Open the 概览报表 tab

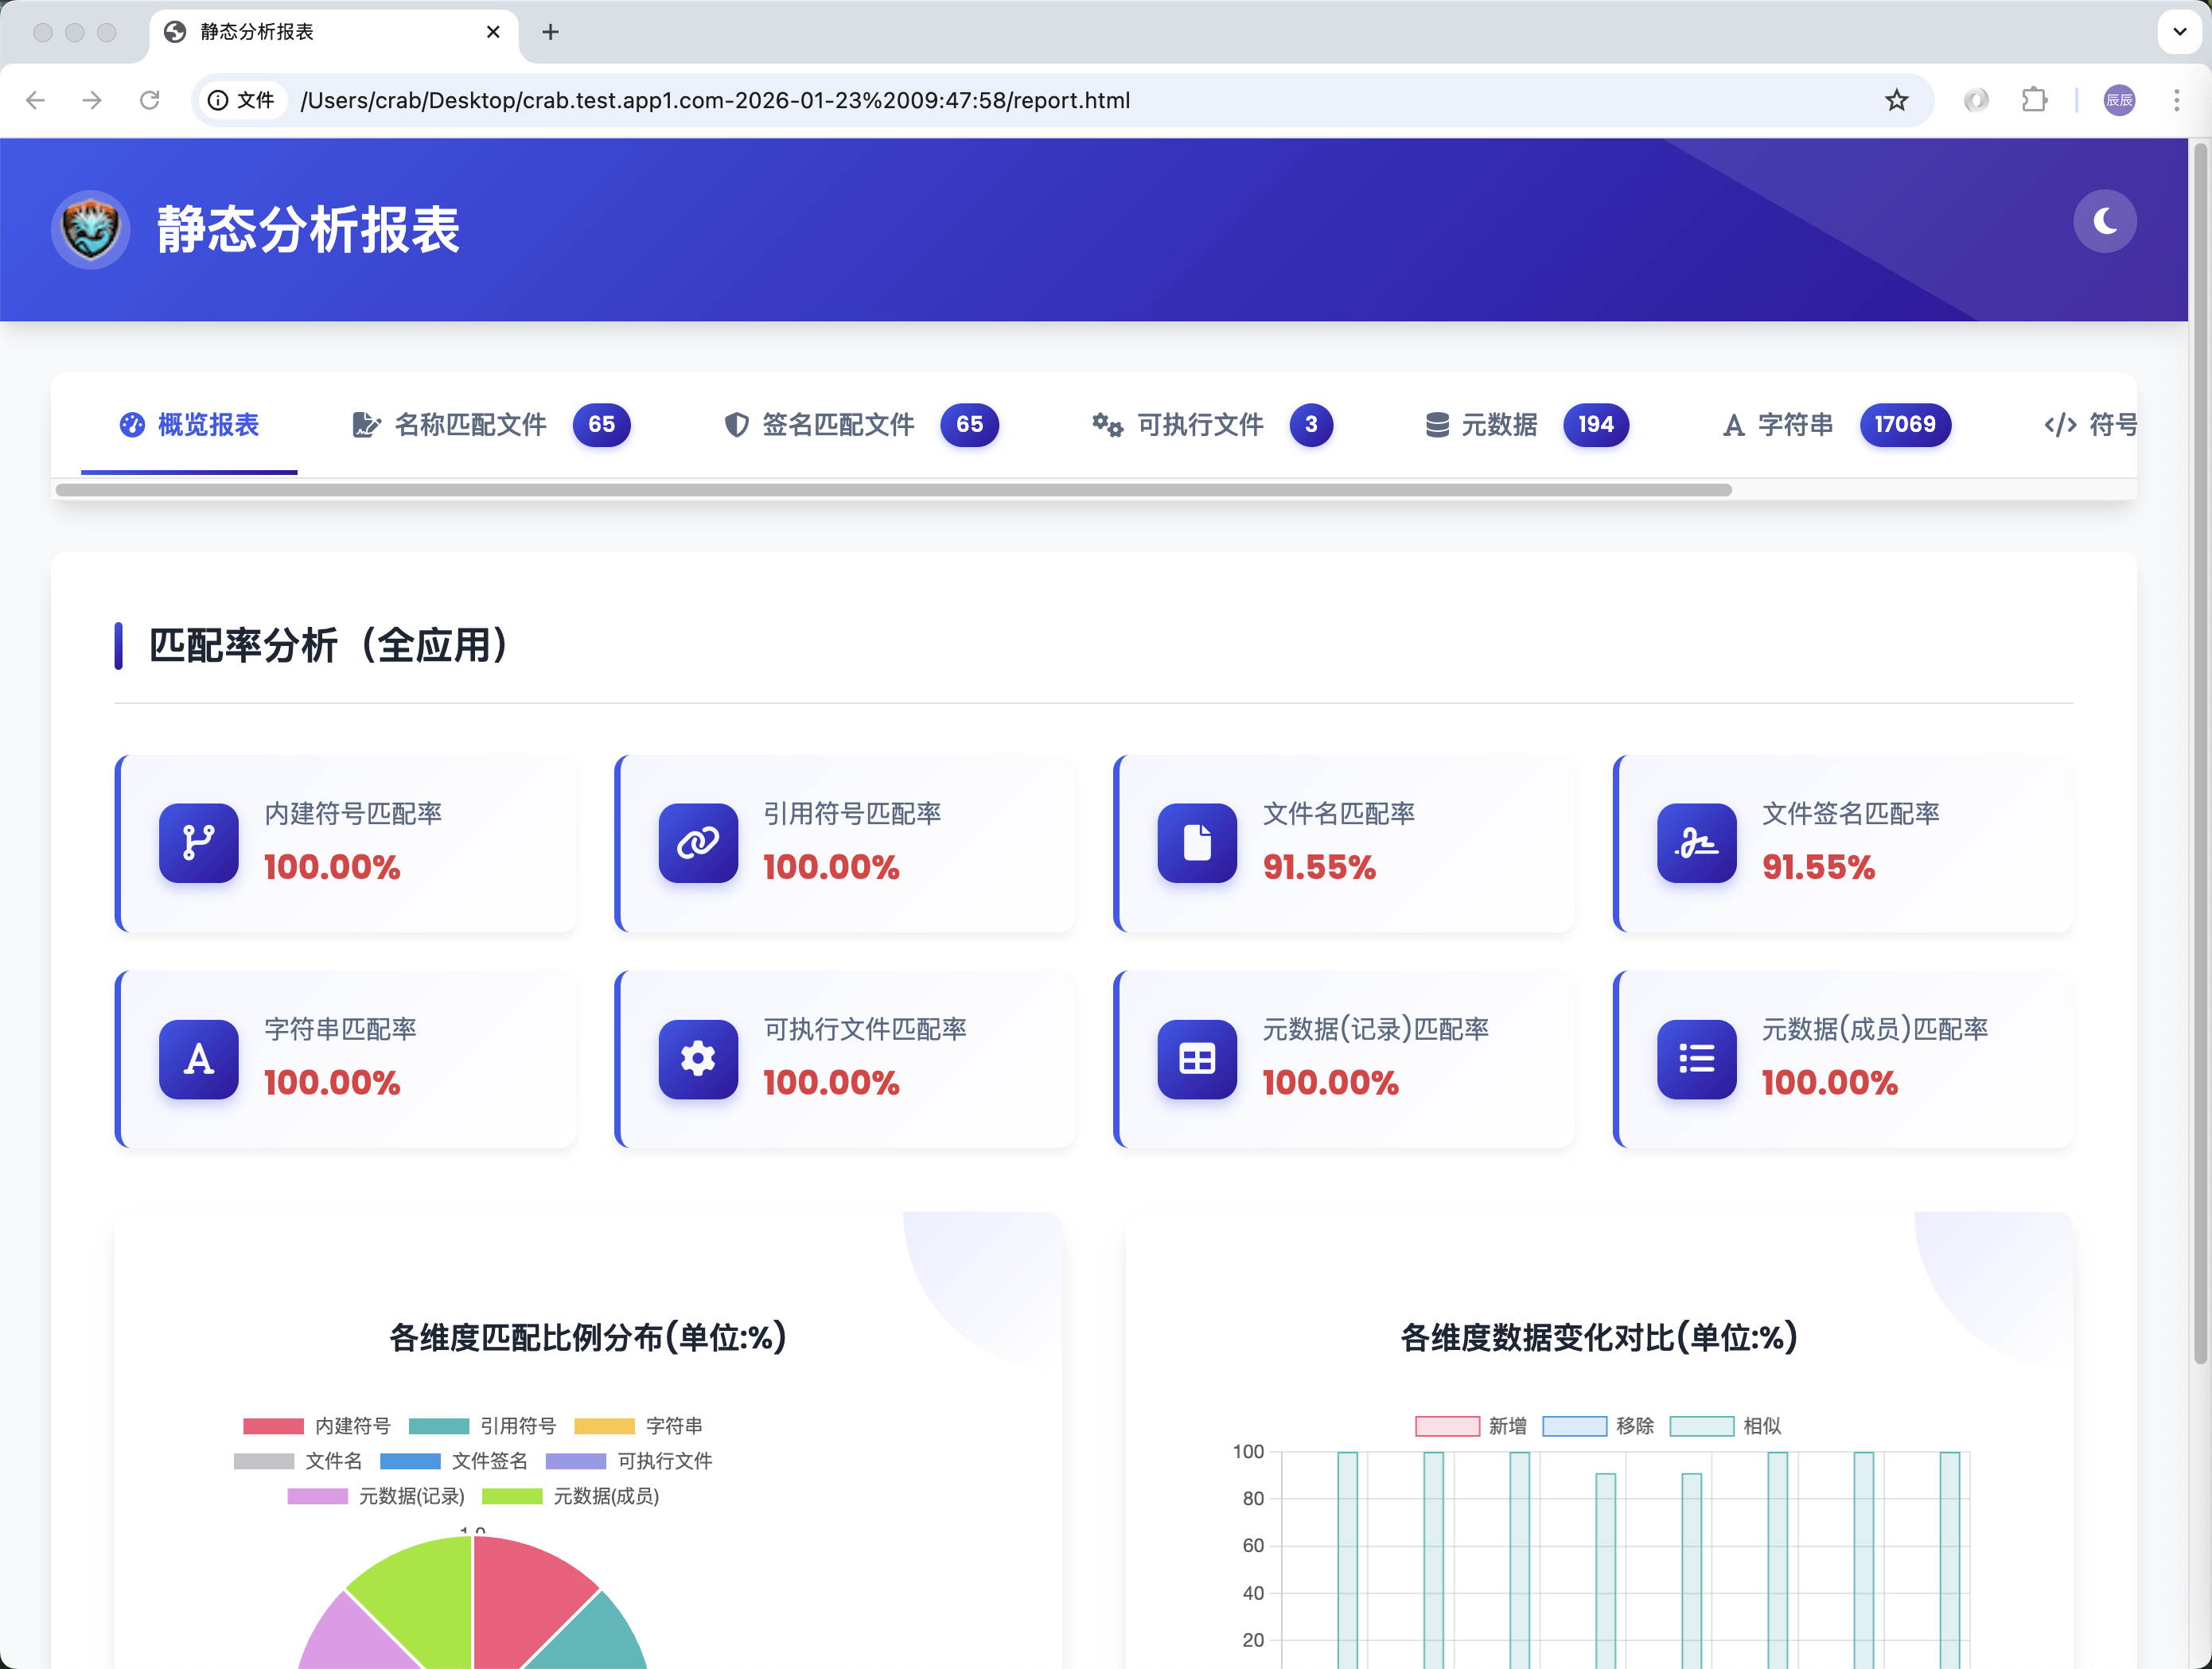(x=189, y=425)
